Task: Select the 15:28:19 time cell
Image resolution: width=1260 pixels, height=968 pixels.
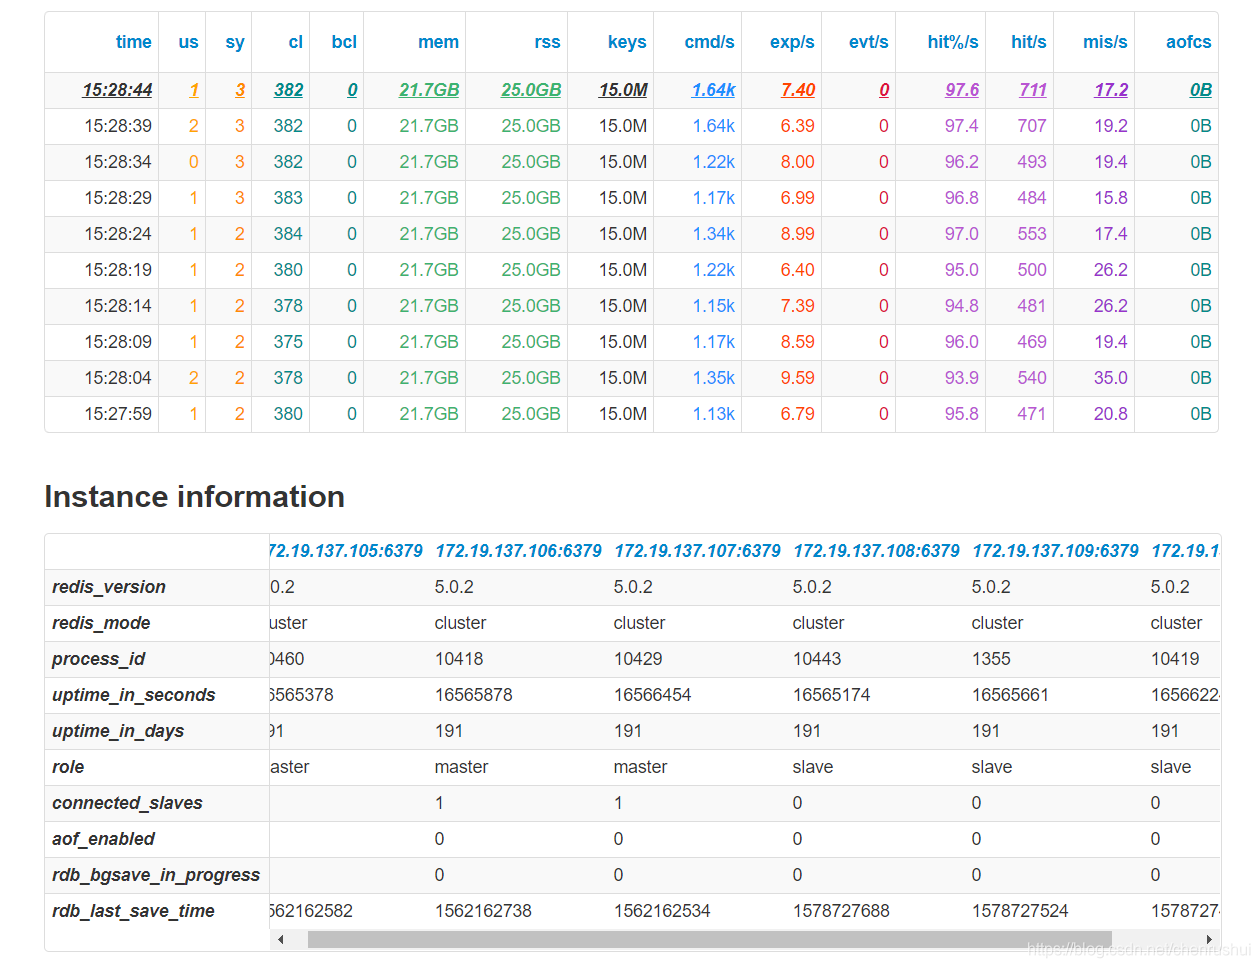Action: click(x=118, y=270)
